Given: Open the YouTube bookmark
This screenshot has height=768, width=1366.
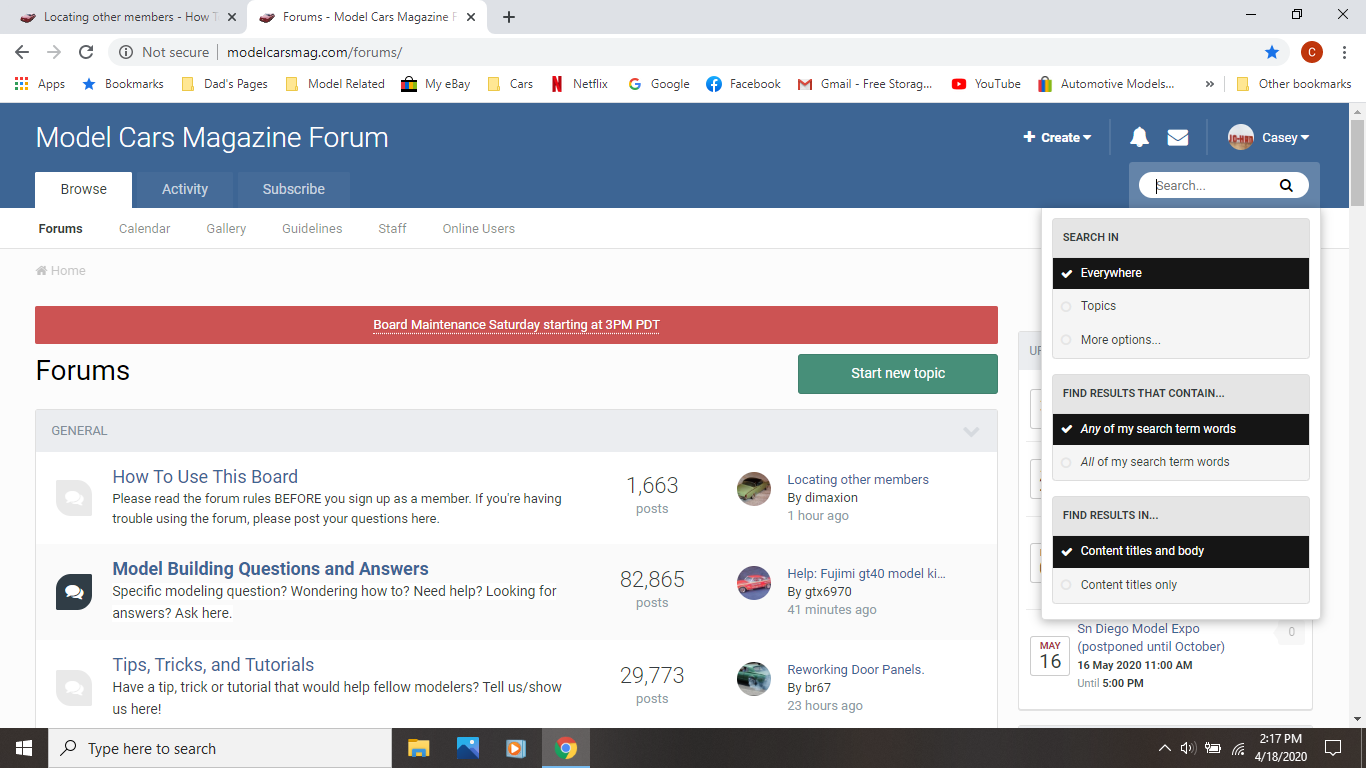Looking at the screenshot, I should click(x=987, y=84).
